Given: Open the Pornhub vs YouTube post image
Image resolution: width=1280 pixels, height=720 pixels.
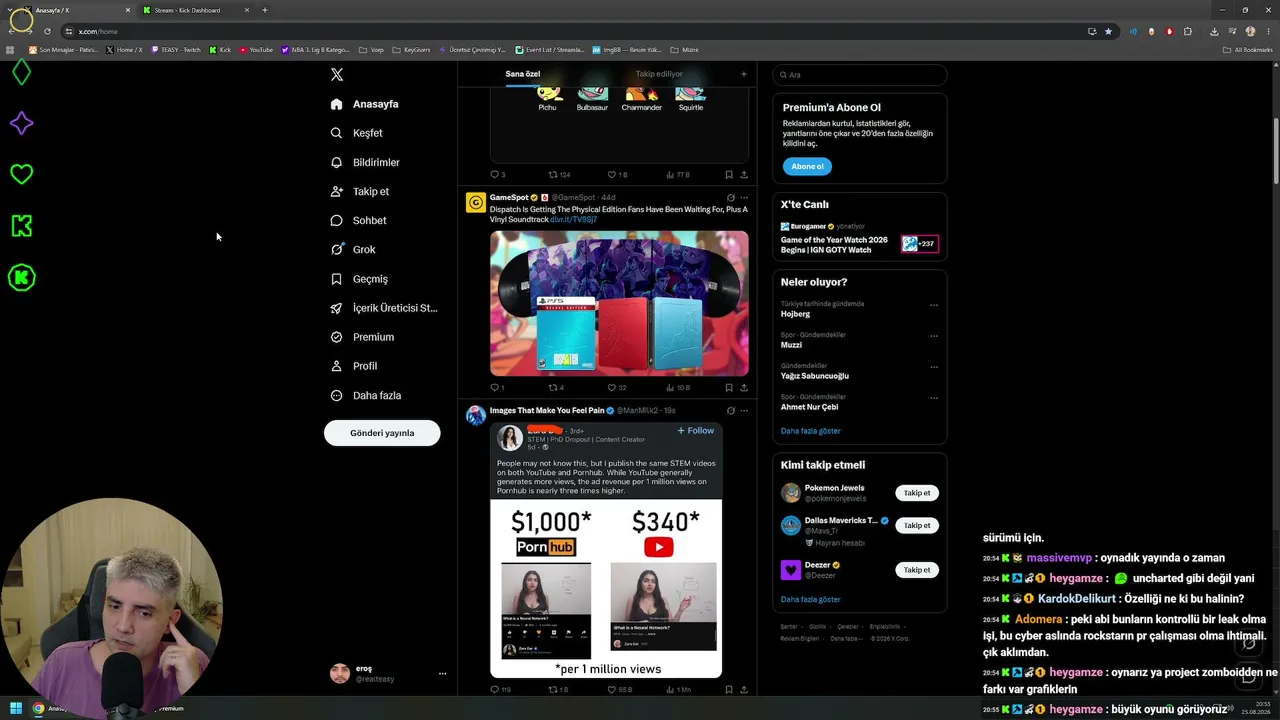Looking at the screenshot, I should [606, 551].
